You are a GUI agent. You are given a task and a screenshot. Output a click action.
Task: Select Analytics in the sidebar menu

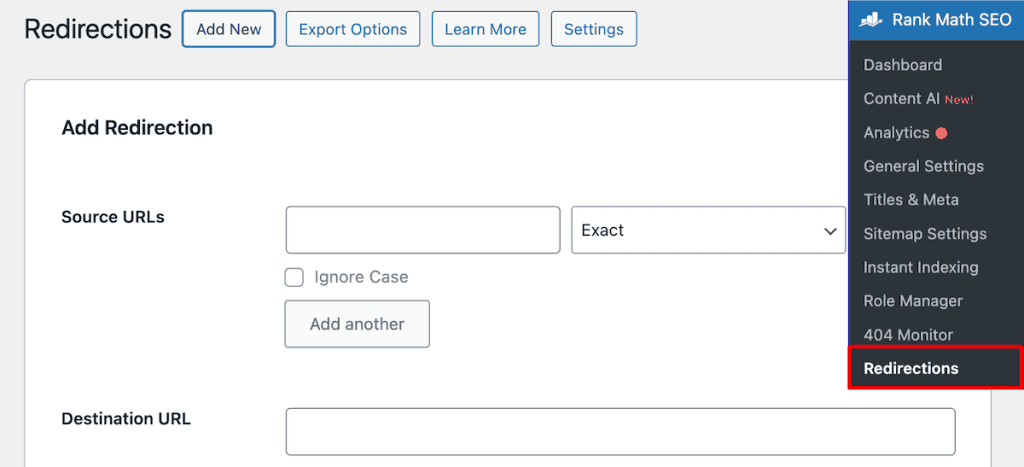pos(896,133)
